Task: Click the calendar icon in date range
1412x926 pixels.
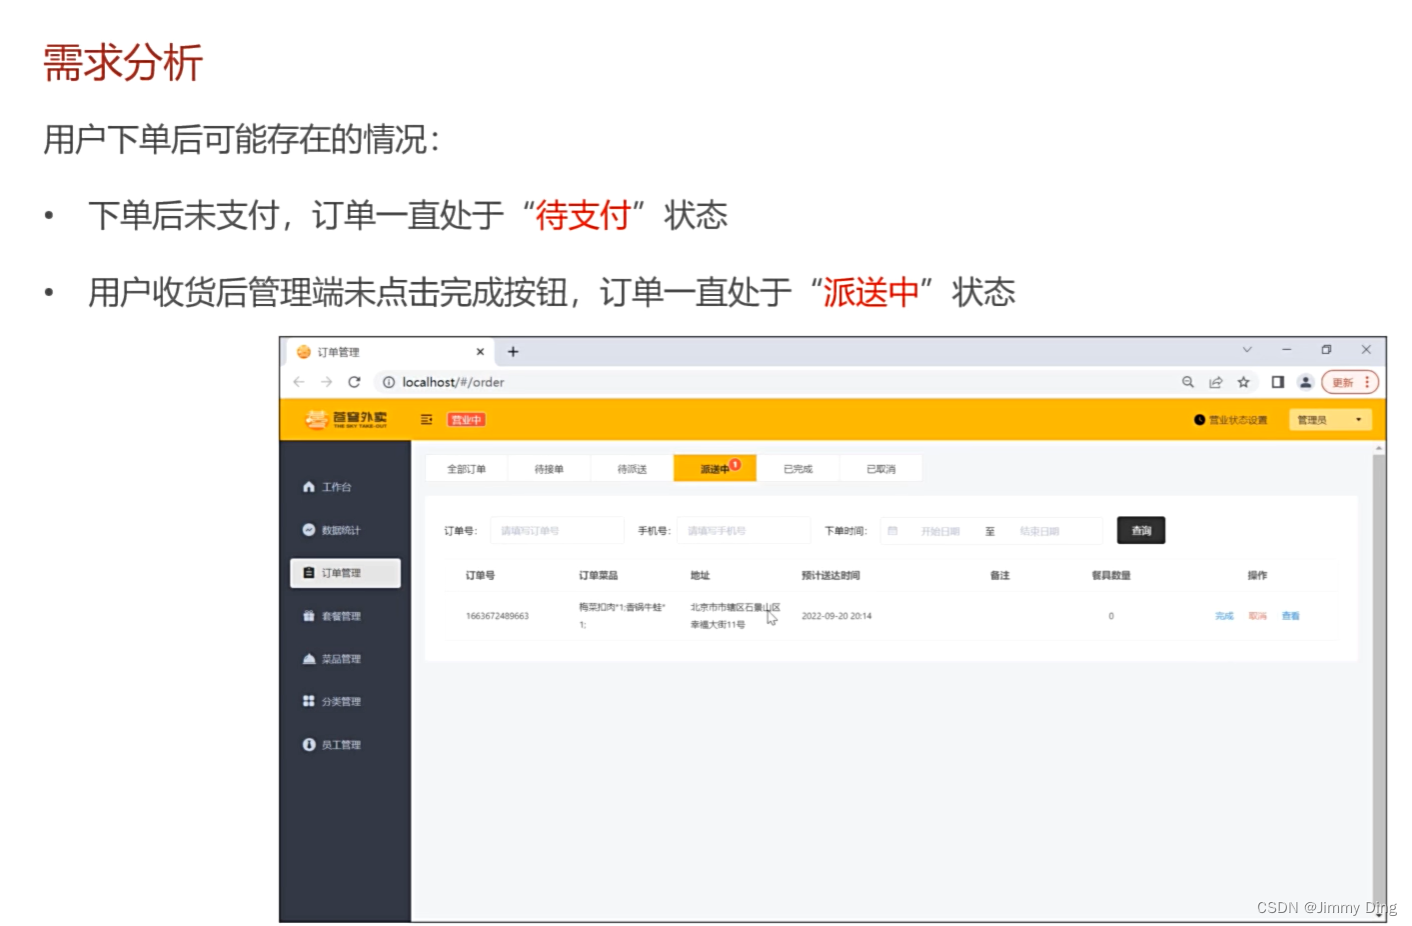Action: tap(893, 531)
